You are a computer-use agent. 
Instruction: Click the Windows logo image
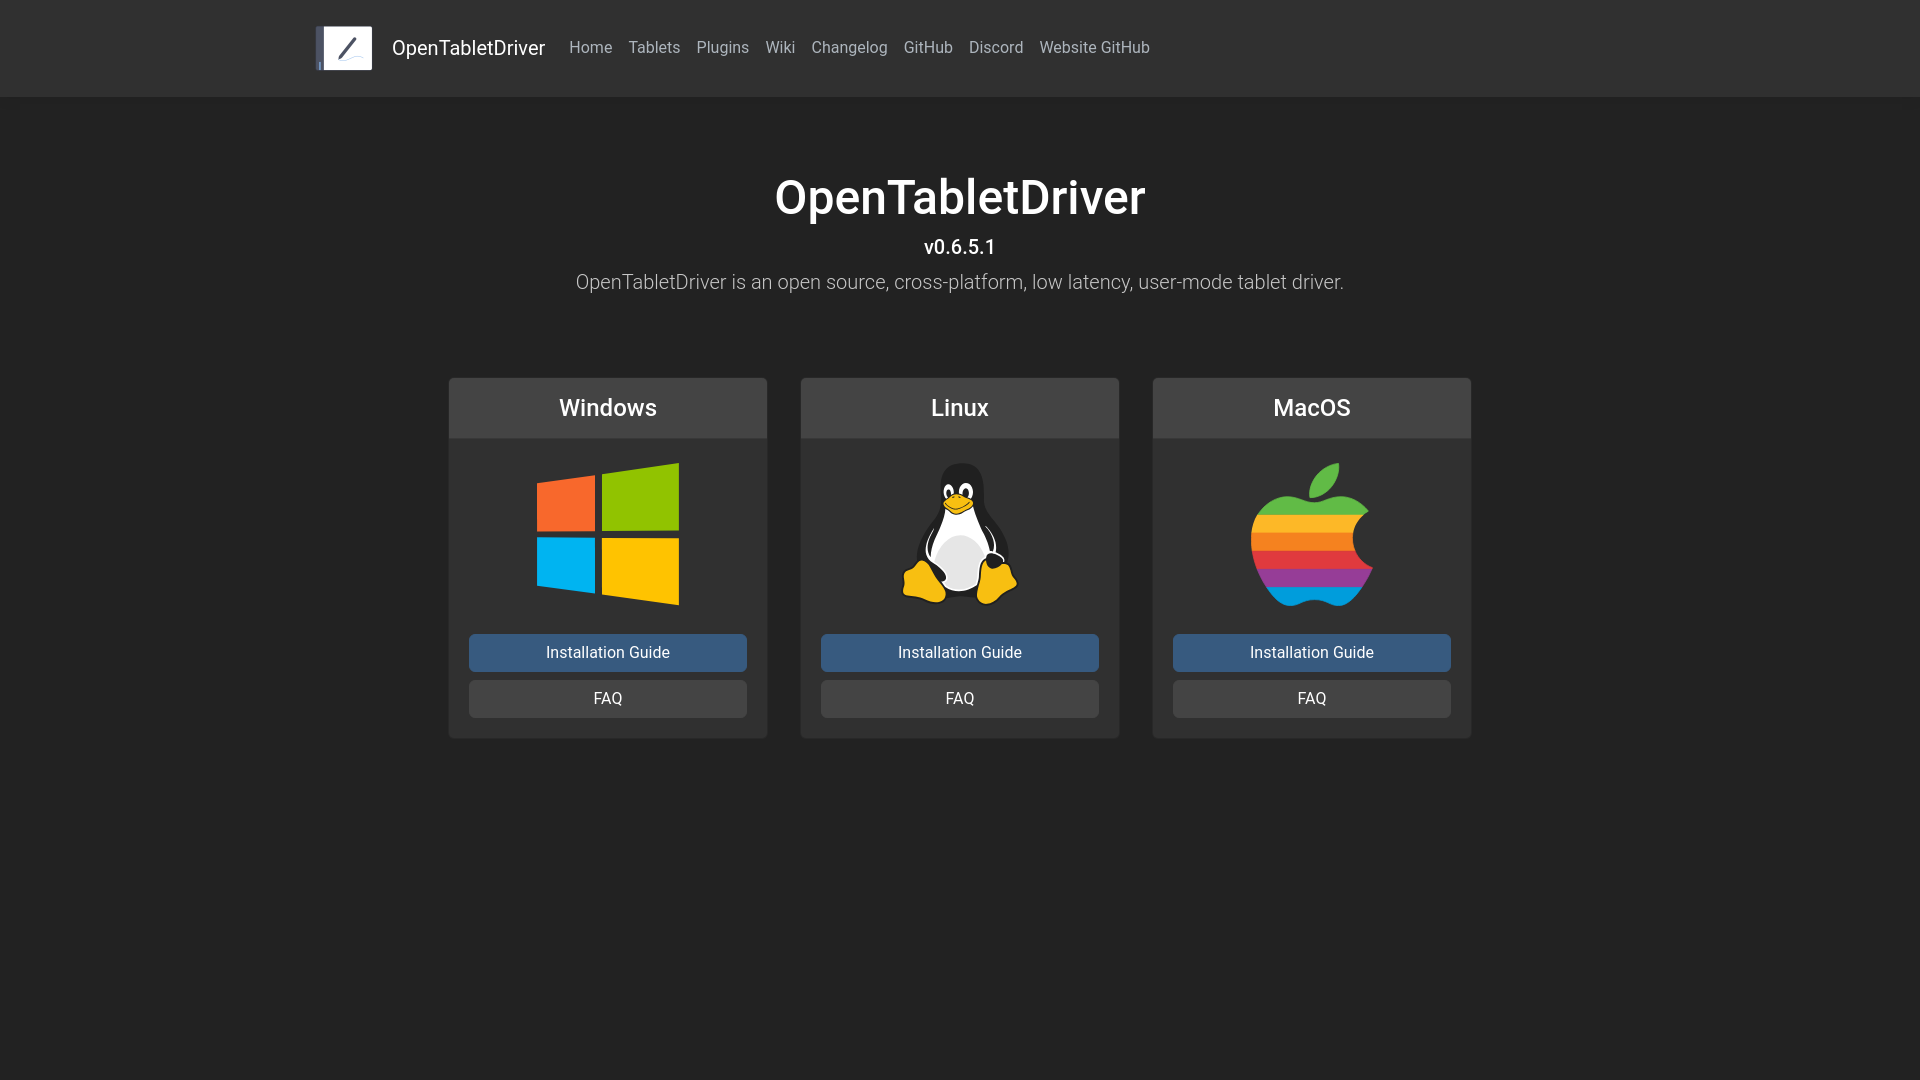coord(608,534)
